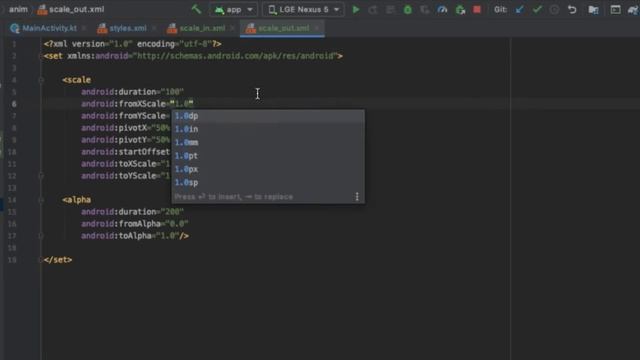The image size is (640, 360).
Task: Click the fold marker at toYScale line
Action: (41, 176)
